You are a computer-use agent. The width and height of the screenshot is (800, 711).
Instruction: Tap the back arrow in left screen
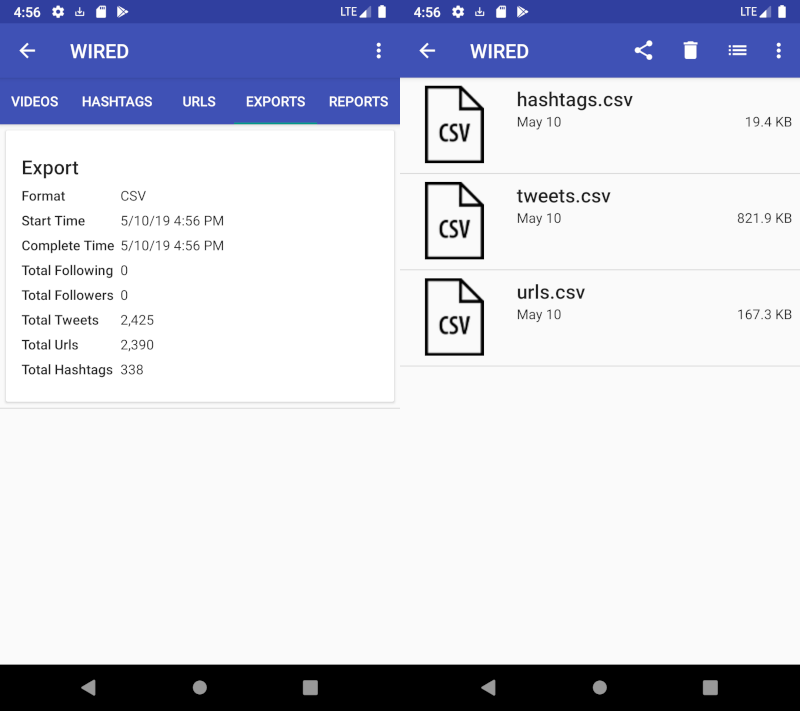coord(27,51)
